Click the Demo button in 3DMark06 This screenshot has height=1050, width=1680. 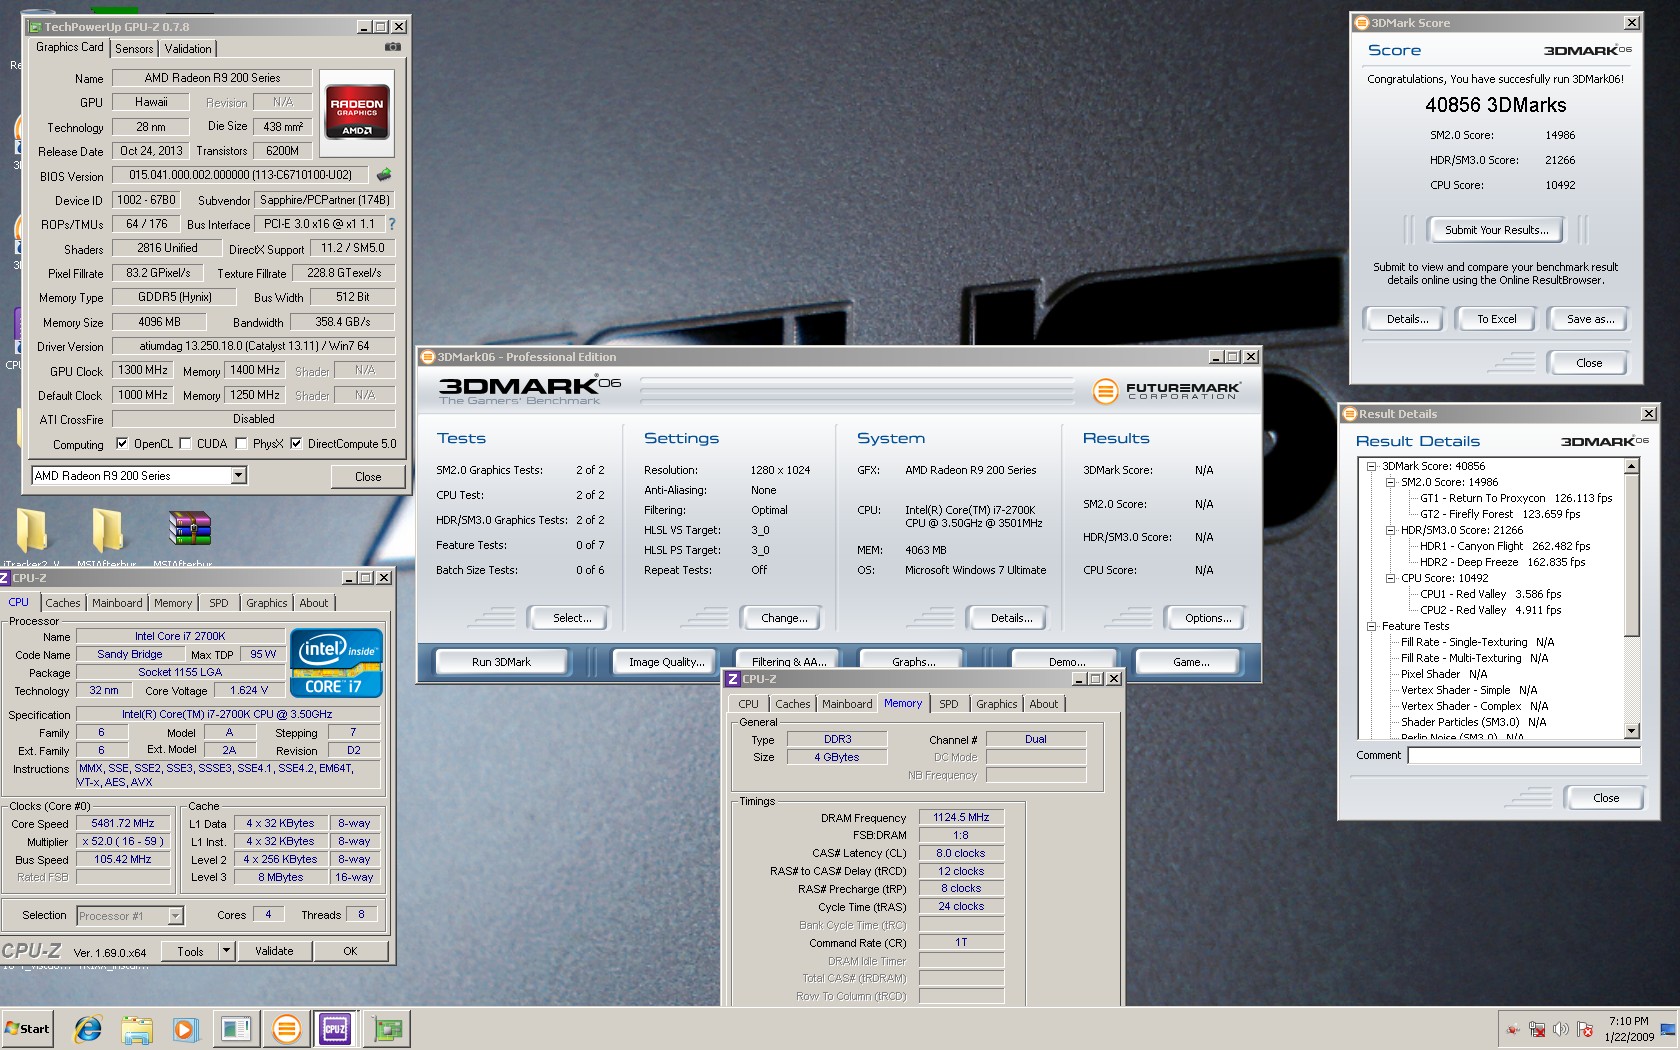pos(1067,662)
